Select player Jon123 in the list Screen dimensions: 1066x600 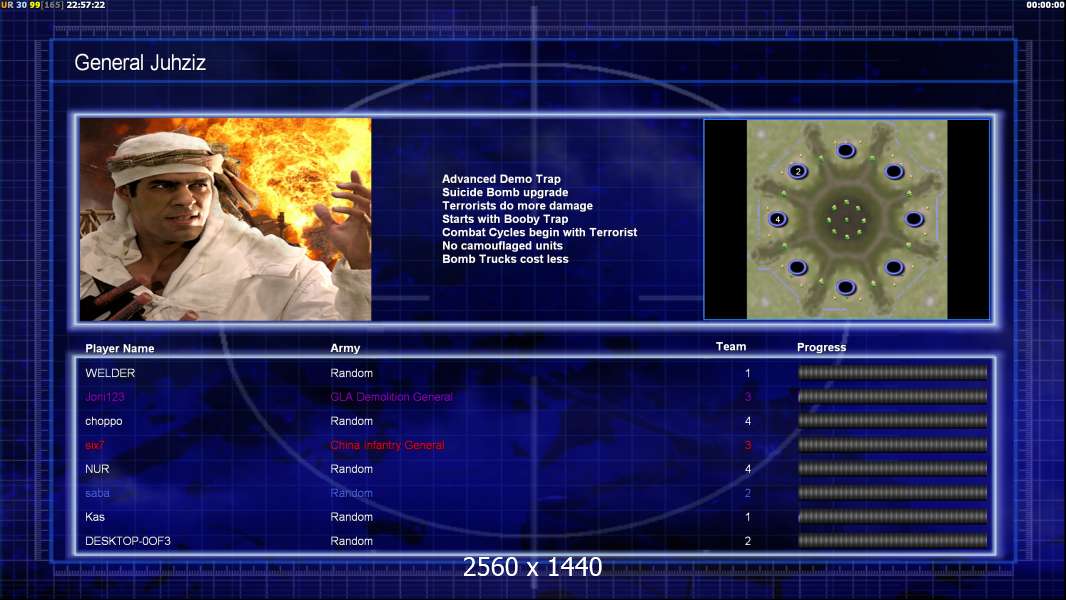(x=105, y=397)
